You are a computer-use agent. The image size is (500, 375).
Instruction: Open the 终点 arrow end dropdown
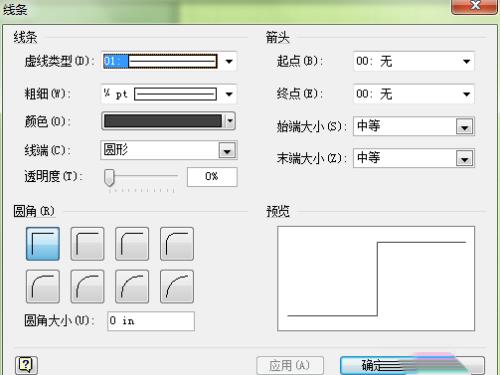pos(466,94)
